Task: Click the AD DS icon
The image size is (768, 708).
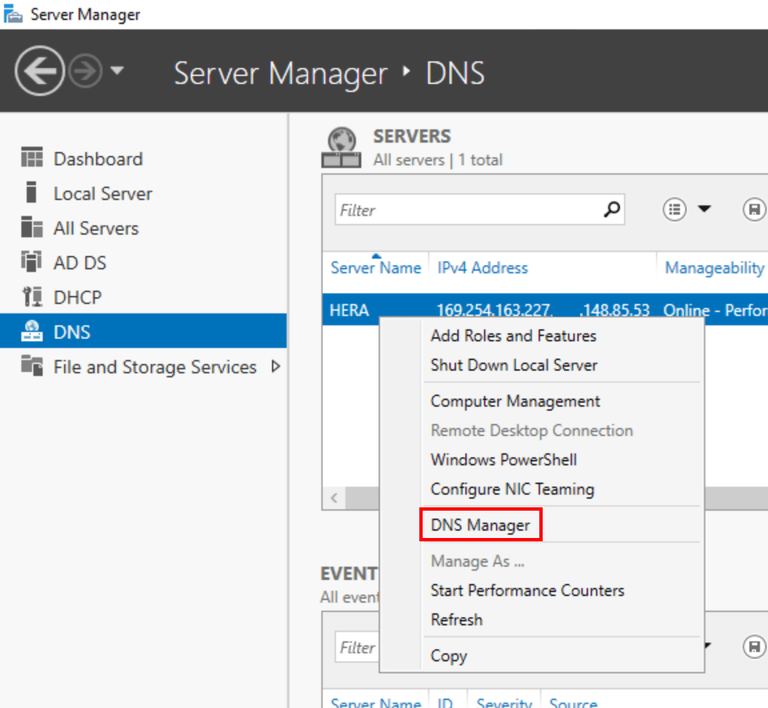Action: [x=32, y=261]
